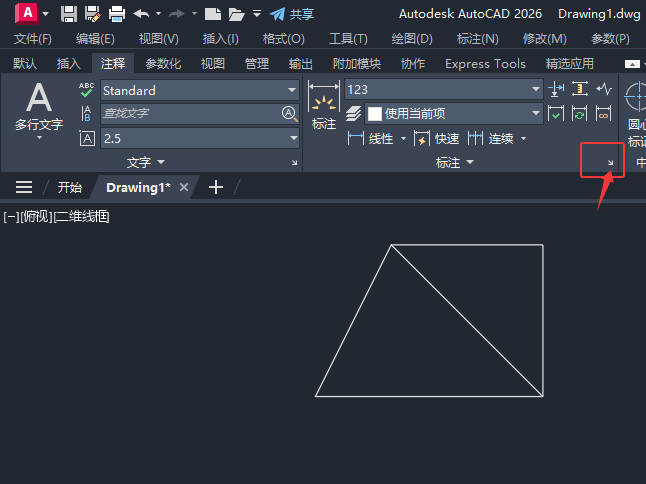The width and height of the screenshot is (646, 484).
Task: Click the plus new drawing tab button
Action: point(216,187)
